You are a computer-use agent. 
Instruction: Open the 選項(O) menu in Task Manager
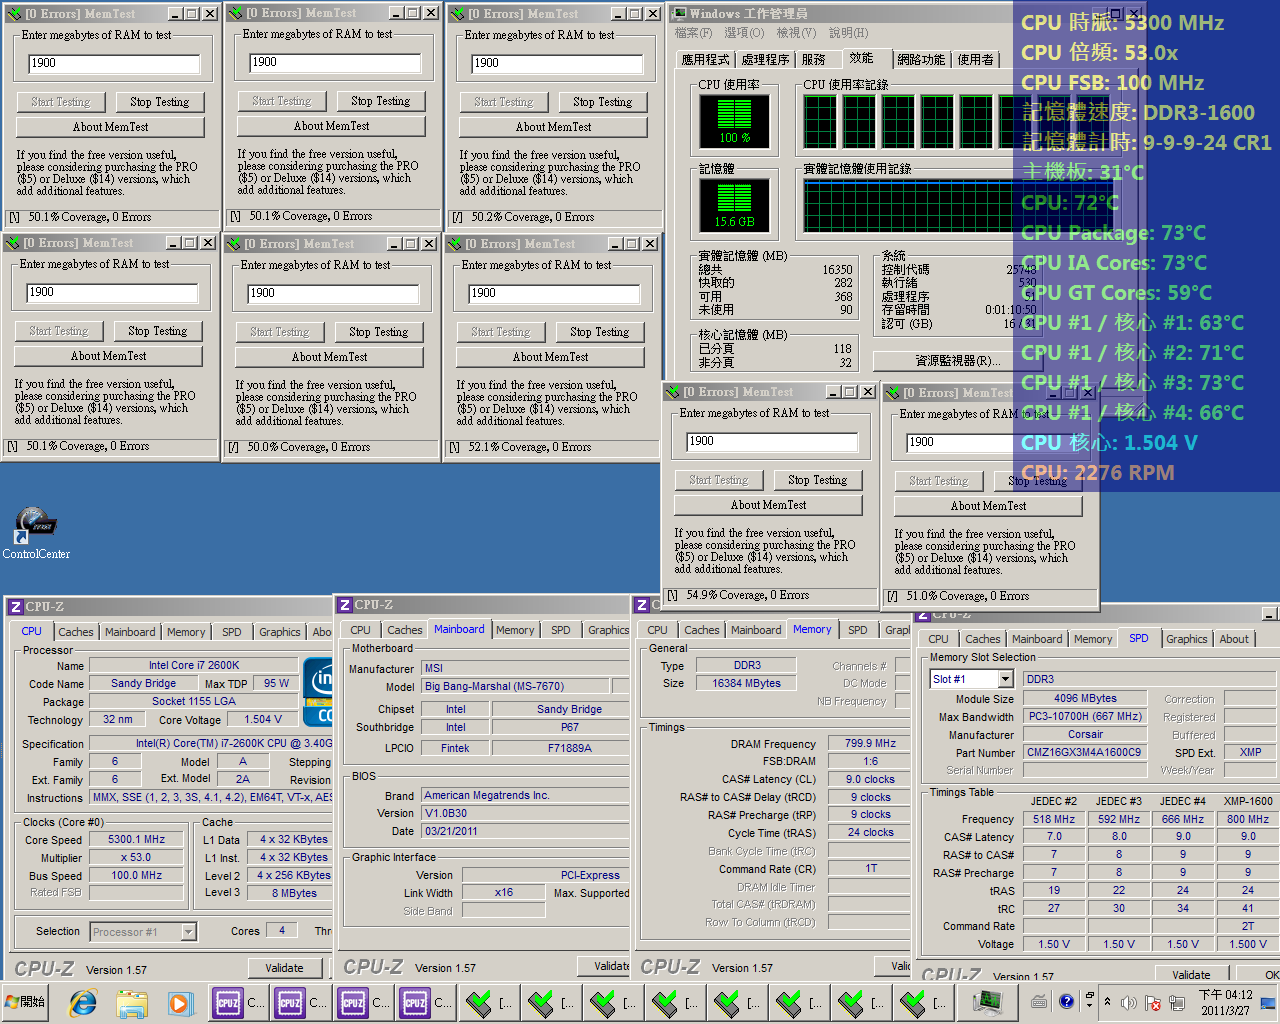pos(744,34)
